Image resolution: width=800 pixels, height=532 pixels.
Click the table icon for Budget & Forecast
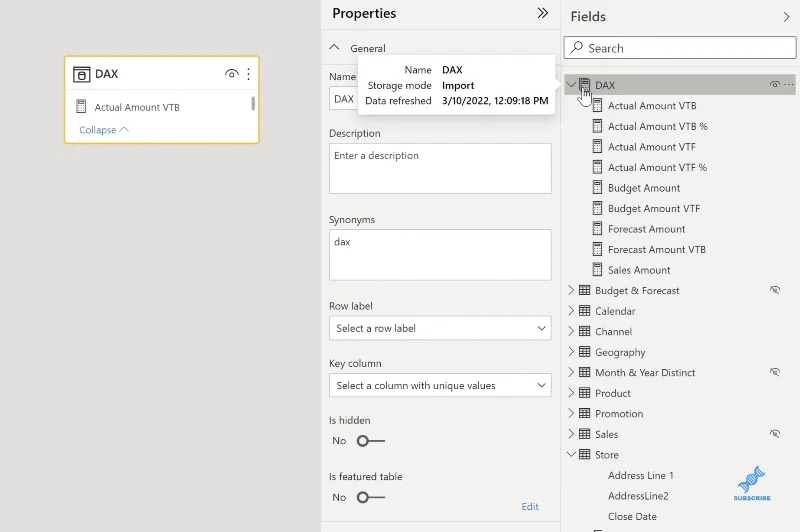click(585, 290)
